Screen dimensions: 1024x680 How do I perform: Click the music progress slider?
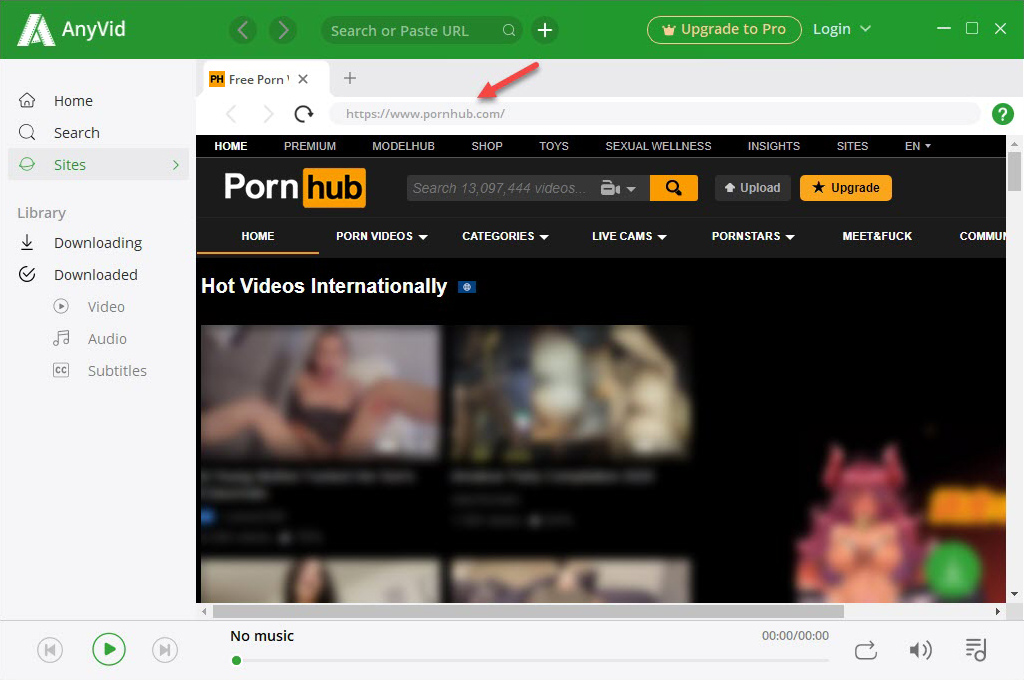(530, 660)
